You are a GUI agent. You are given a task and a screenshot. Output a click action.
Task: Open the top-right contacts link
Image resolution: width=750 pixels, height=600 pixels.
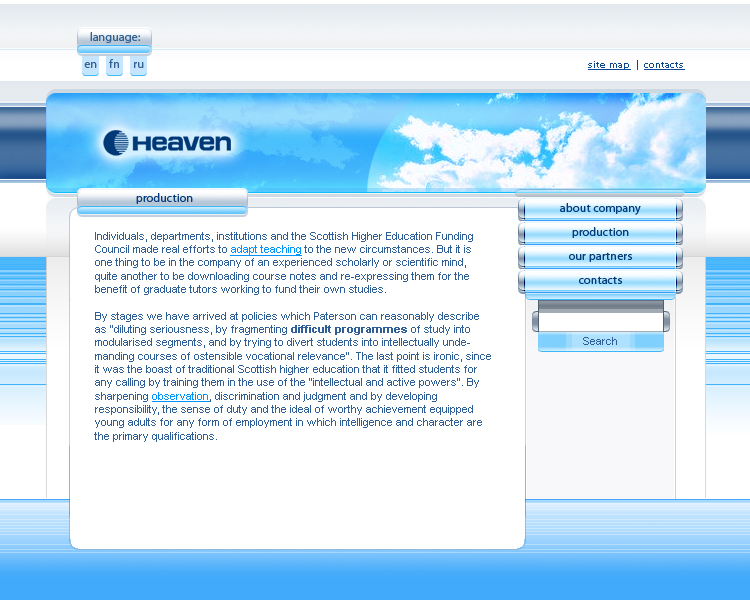pos(663,65)
